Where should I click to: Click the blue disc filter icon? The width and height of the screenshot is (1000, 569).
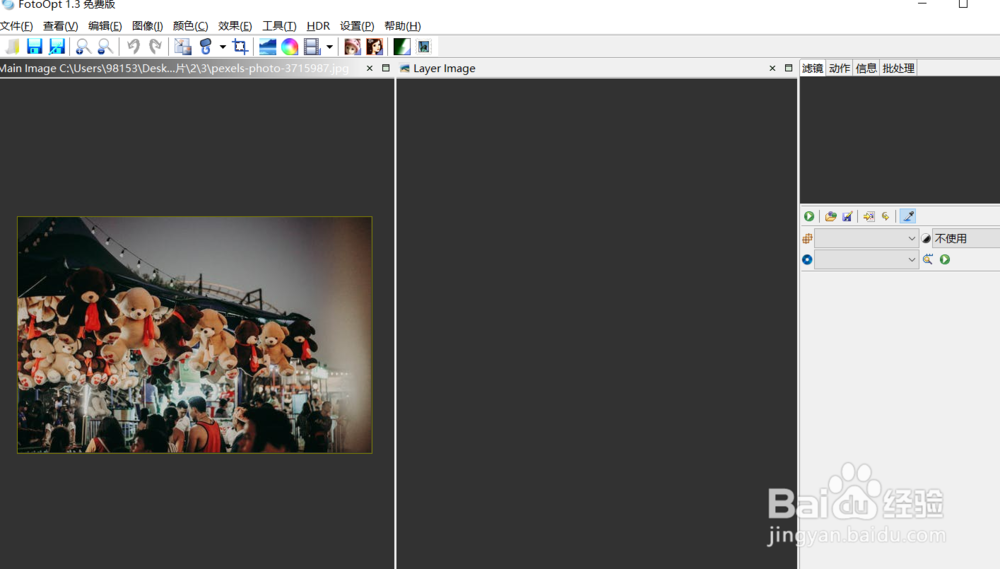tap(807, 260)
